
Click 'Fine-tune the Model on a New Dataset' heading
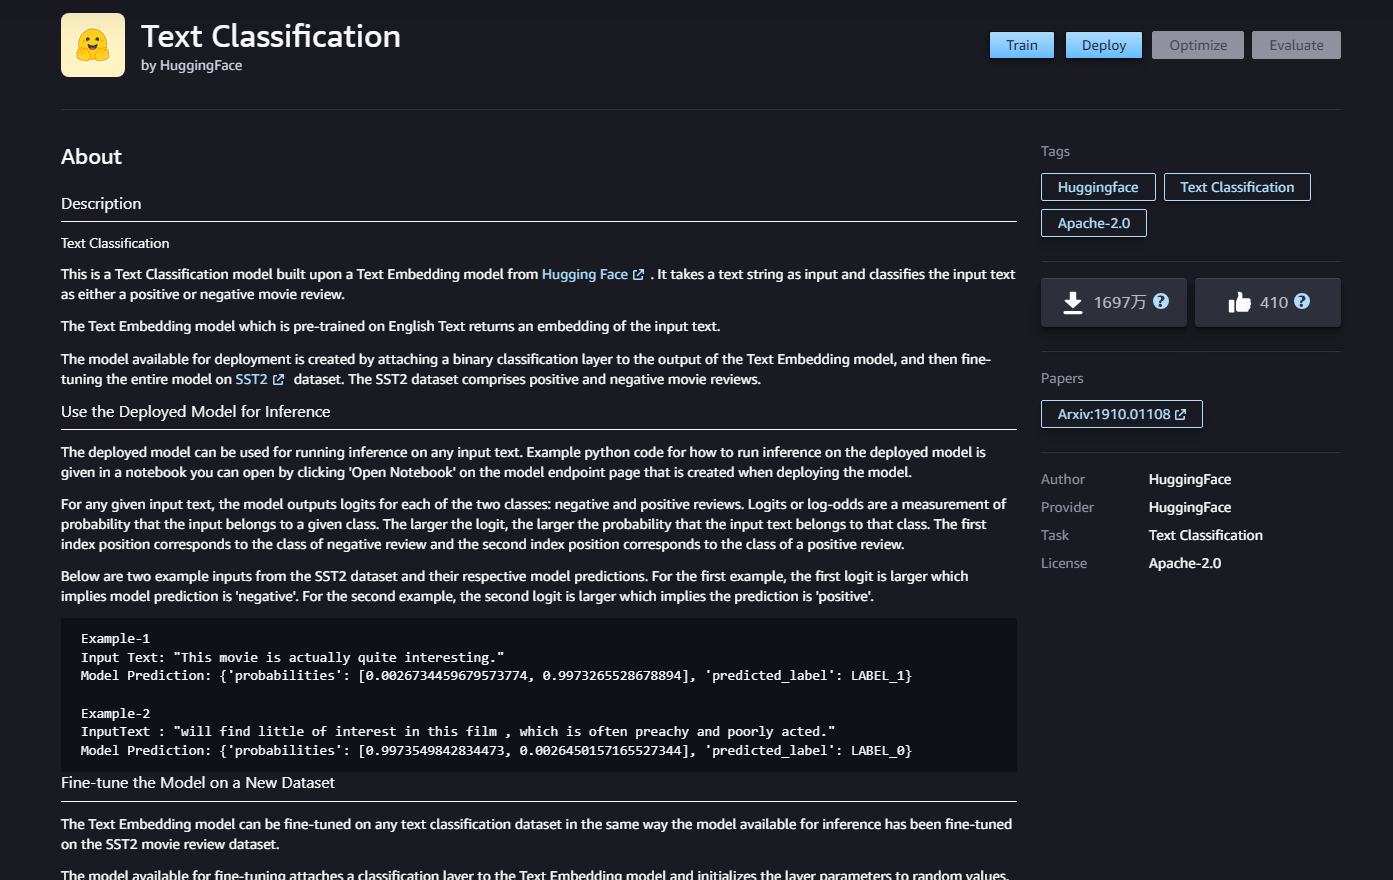(x=198, y=782)
